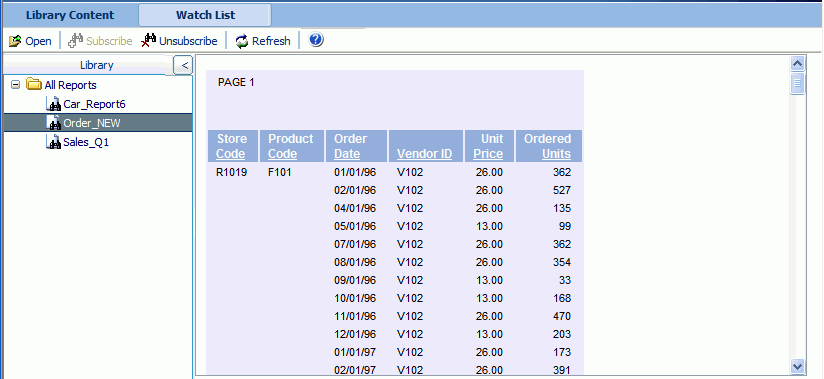Click the Sales_Q1 report icon
The width and height of the screenshot is (824, 379).
(54, 142)
